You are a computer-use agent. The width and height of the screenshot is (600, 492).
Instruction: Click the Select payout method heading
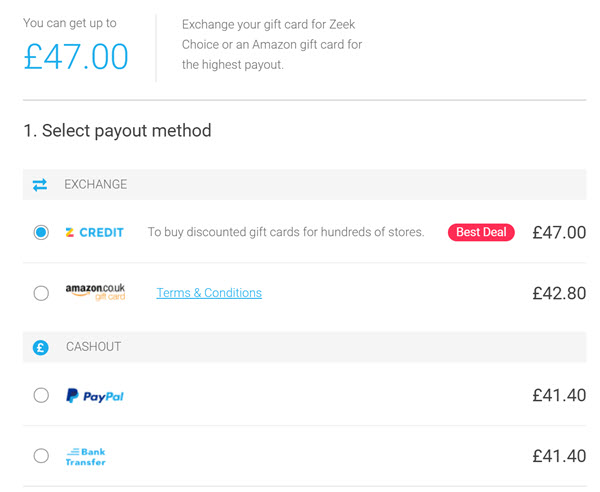pos(117,130)
